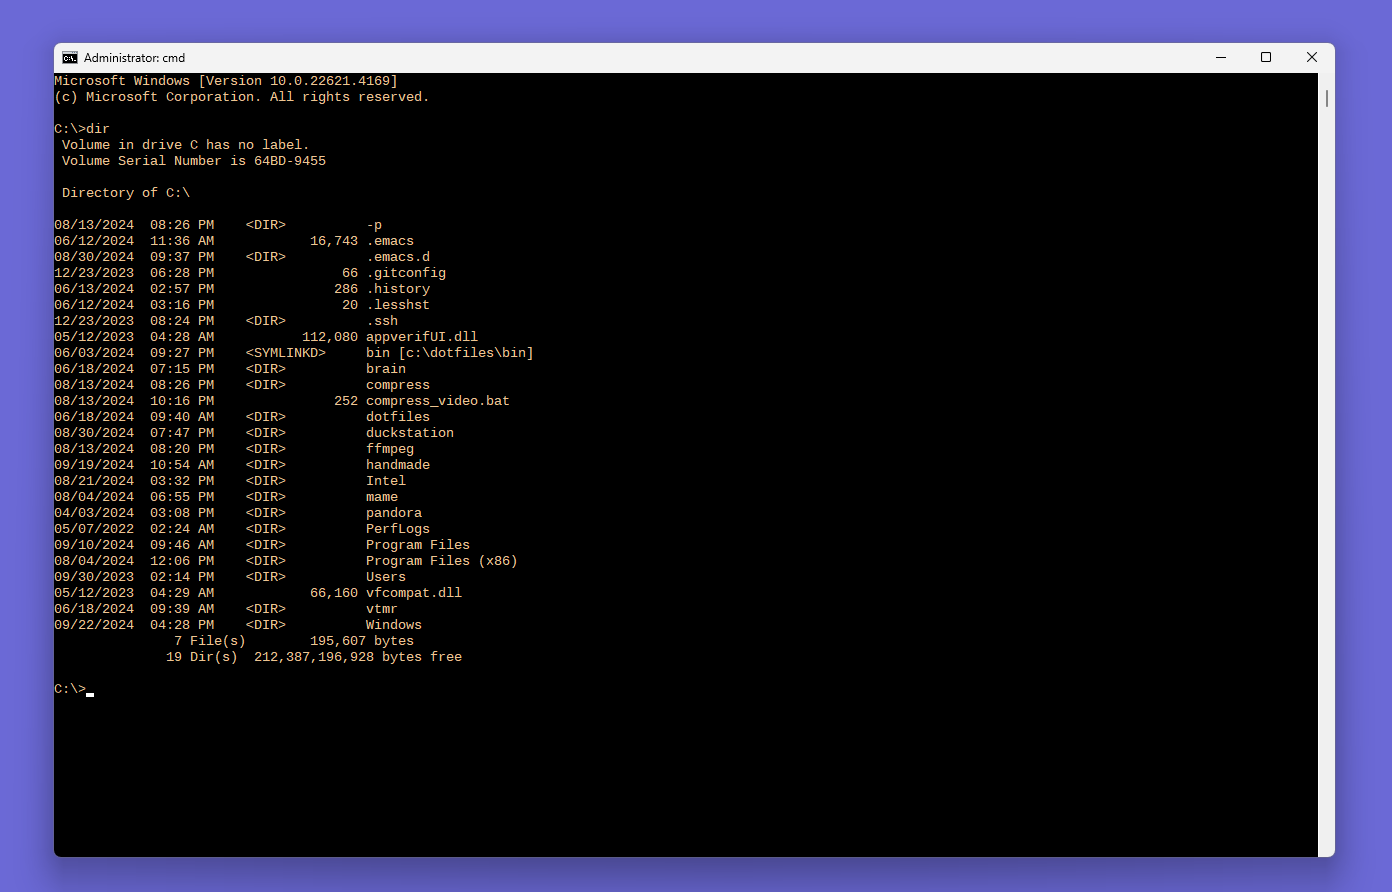Screen dimensions: 1392x892
Task: Click the duckstation directory name
Action: [409, 433]
